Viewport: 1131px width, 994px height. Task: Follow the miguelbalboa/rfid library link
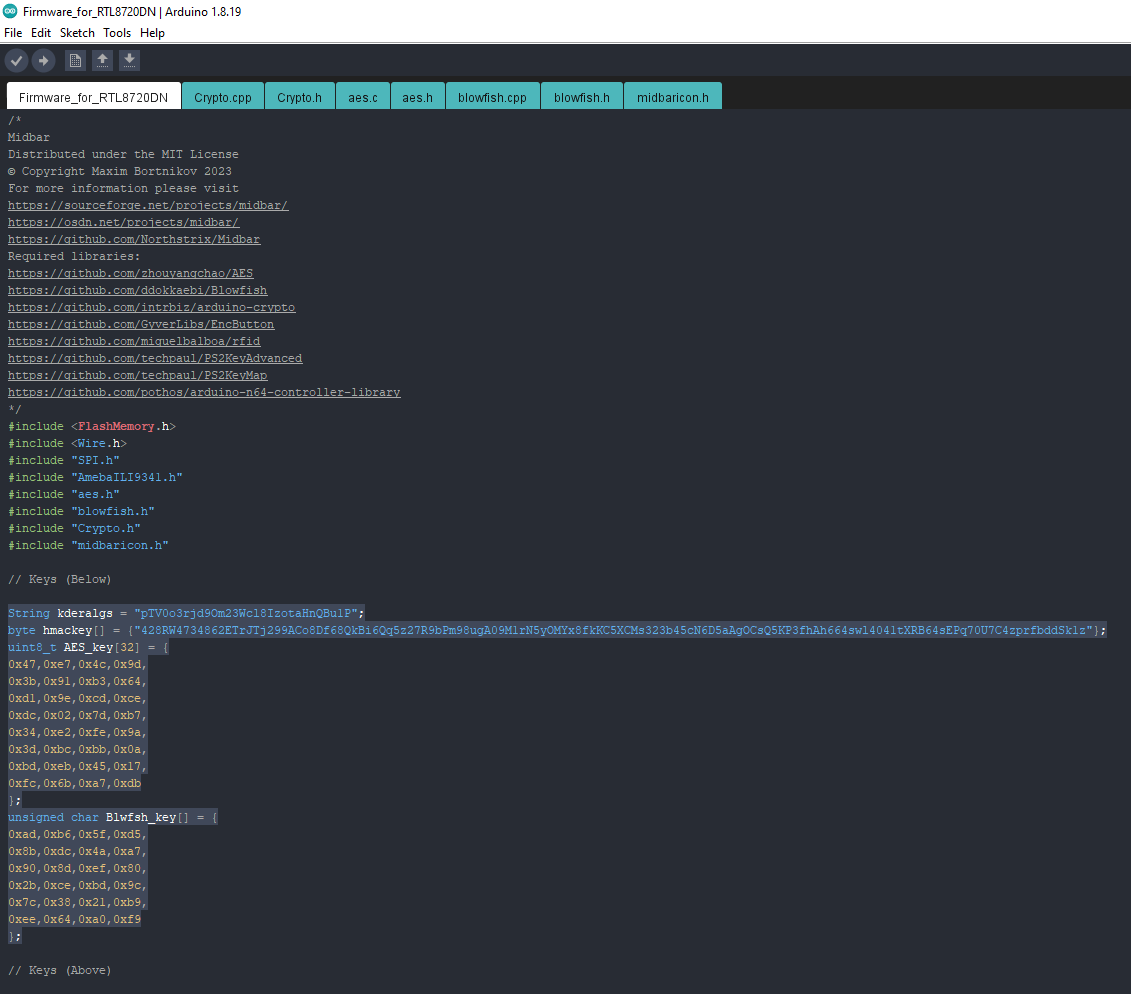tap(134, 341)
